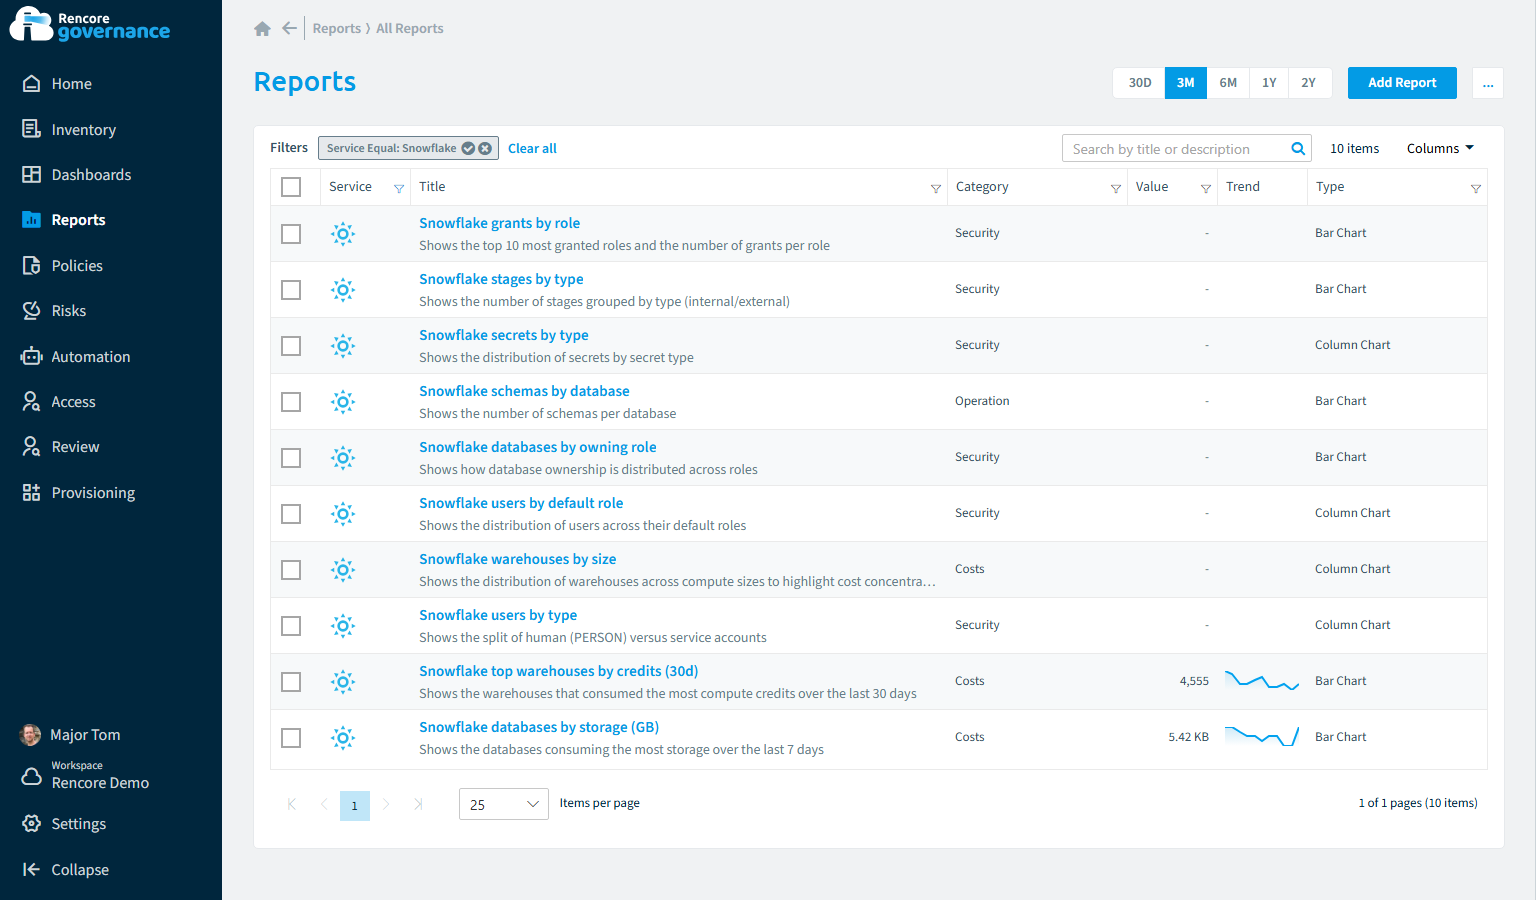Select the 6M time range
This screenshot has height=900, width=1536.
pos(1228,83)
